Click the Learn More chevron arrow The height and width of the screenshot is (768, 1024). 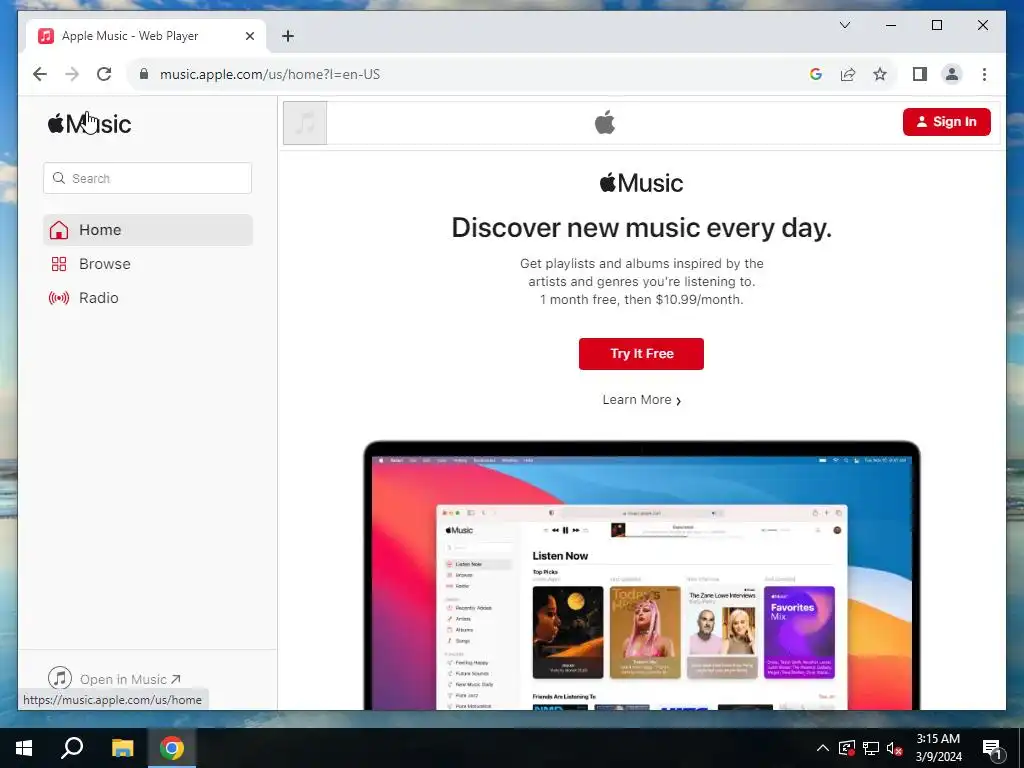pyautogui.click(x=679, y=401)
